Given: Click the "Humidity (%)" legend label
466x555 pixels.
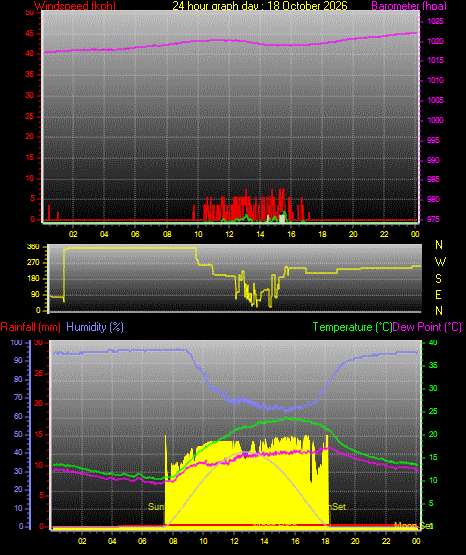Looking at the screenshot, I should point(95,327).
